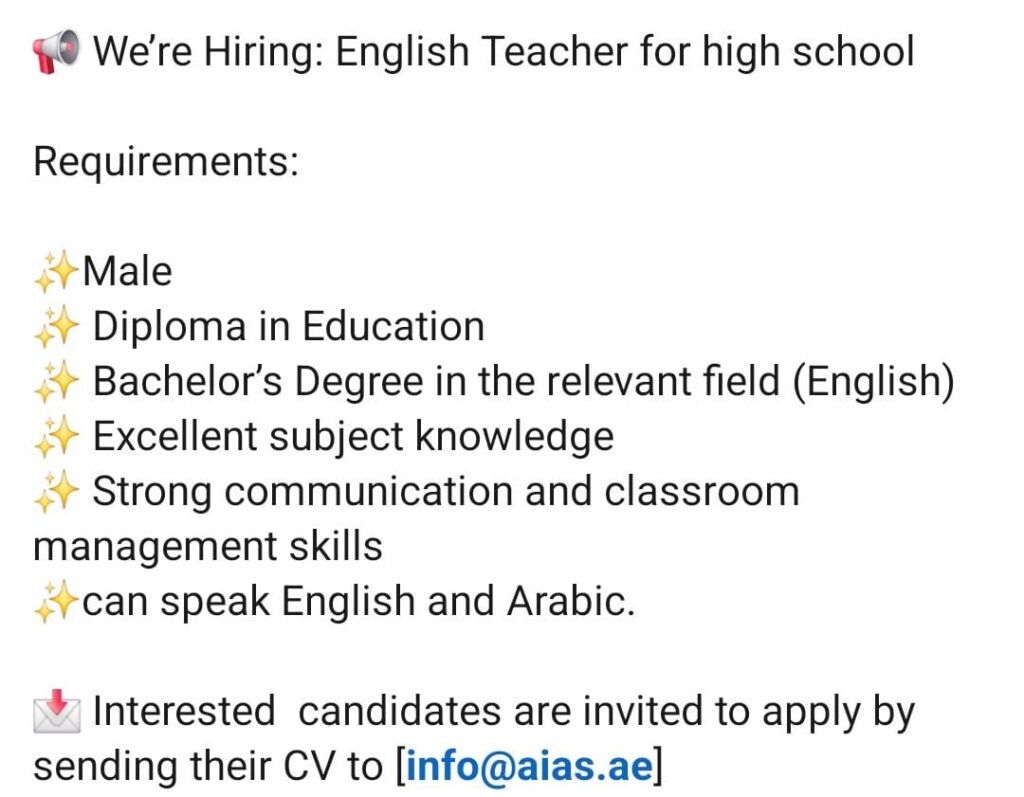Click the sparkle icon before Diploma in Education
1024x797 pixels.
[56, 327]
